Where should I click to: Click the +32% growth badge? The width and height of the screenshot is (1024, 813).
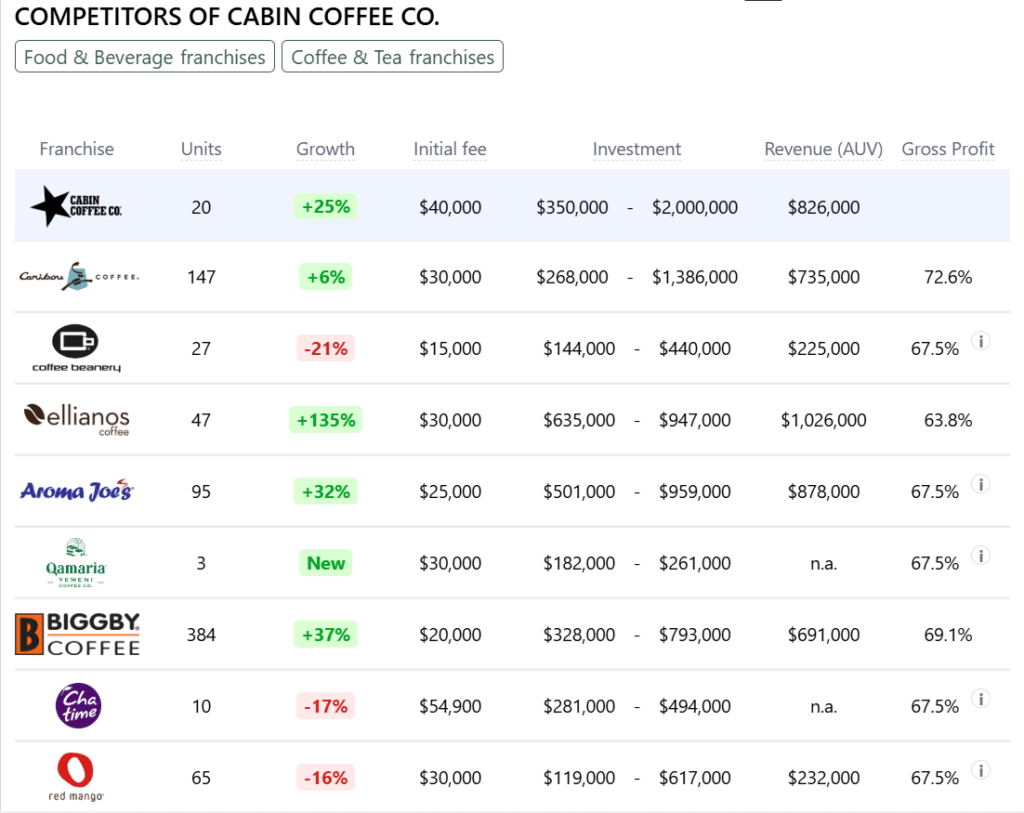click(325, 491)
